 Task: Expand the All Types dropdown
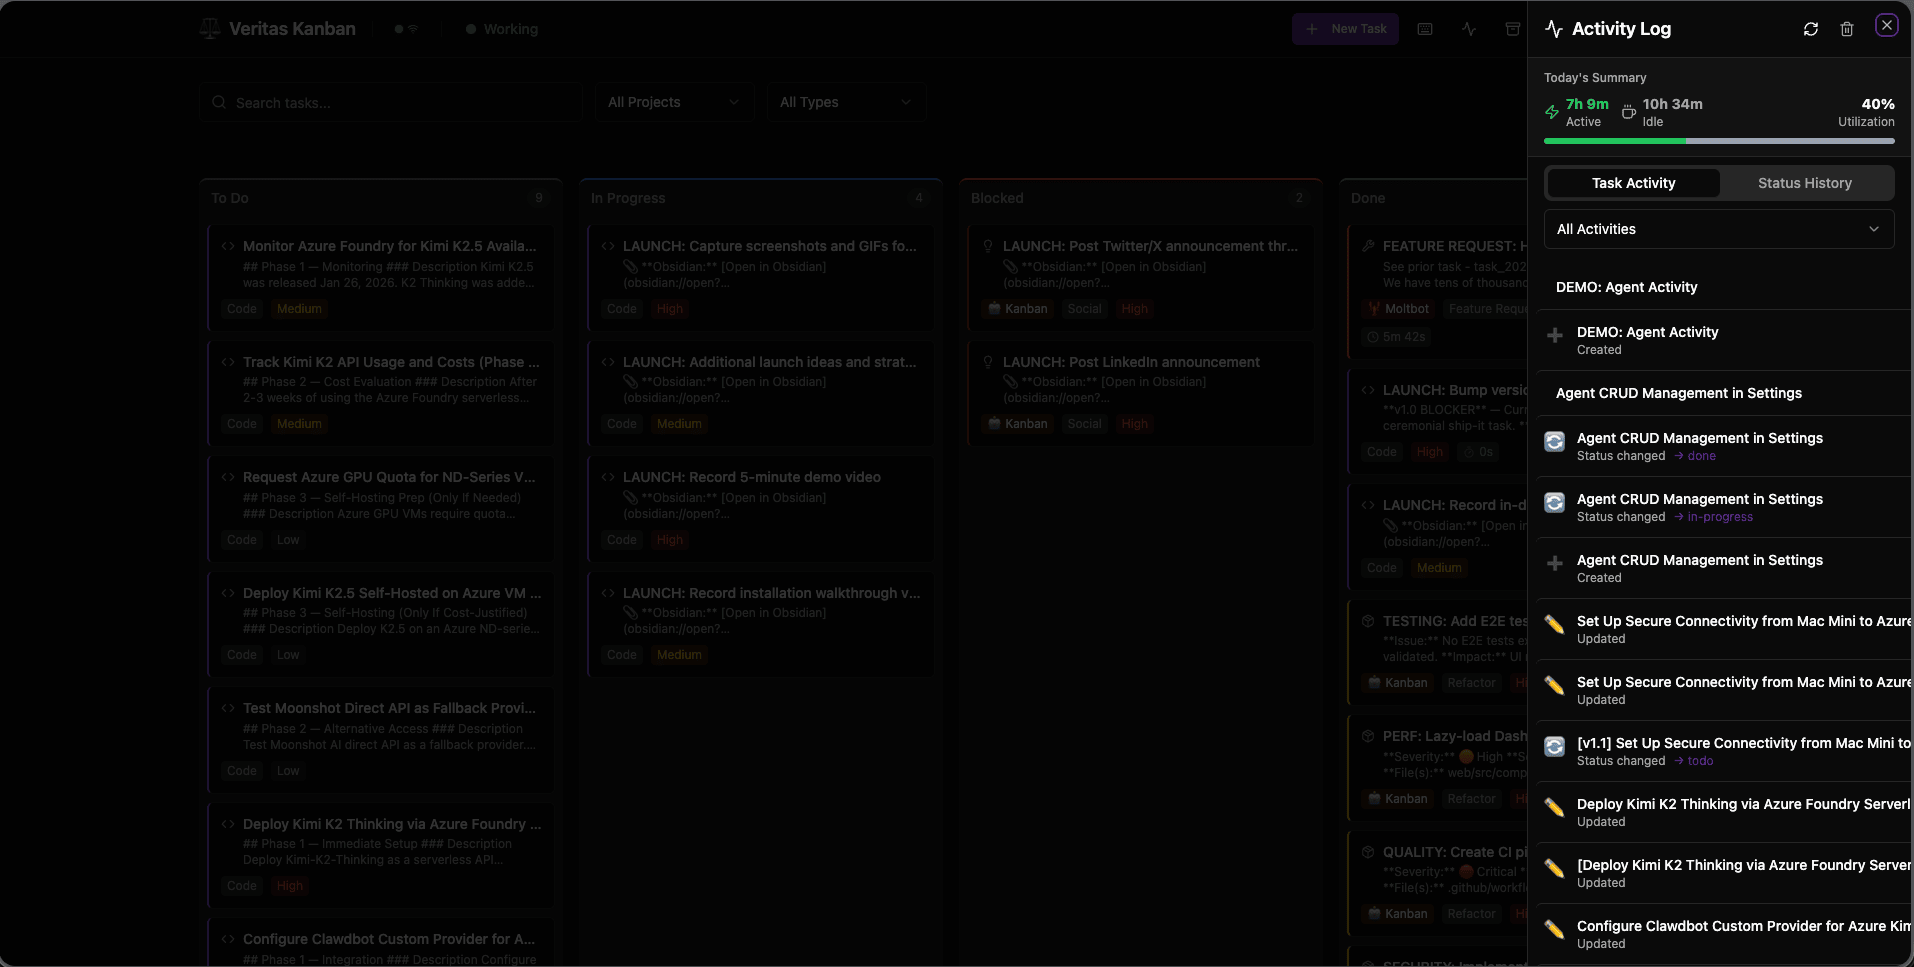[x=845, y=102]
